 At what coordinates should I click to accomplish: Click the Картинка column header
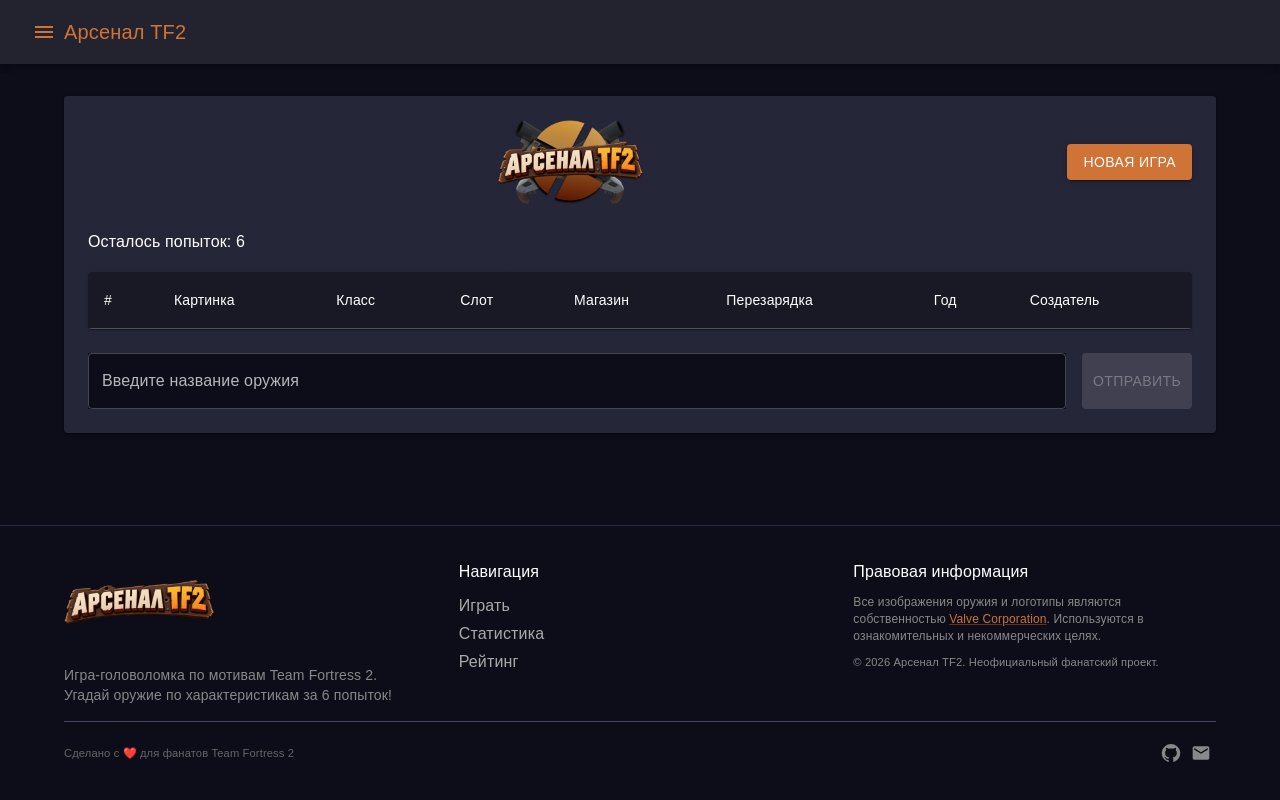(x=204, y=300)
